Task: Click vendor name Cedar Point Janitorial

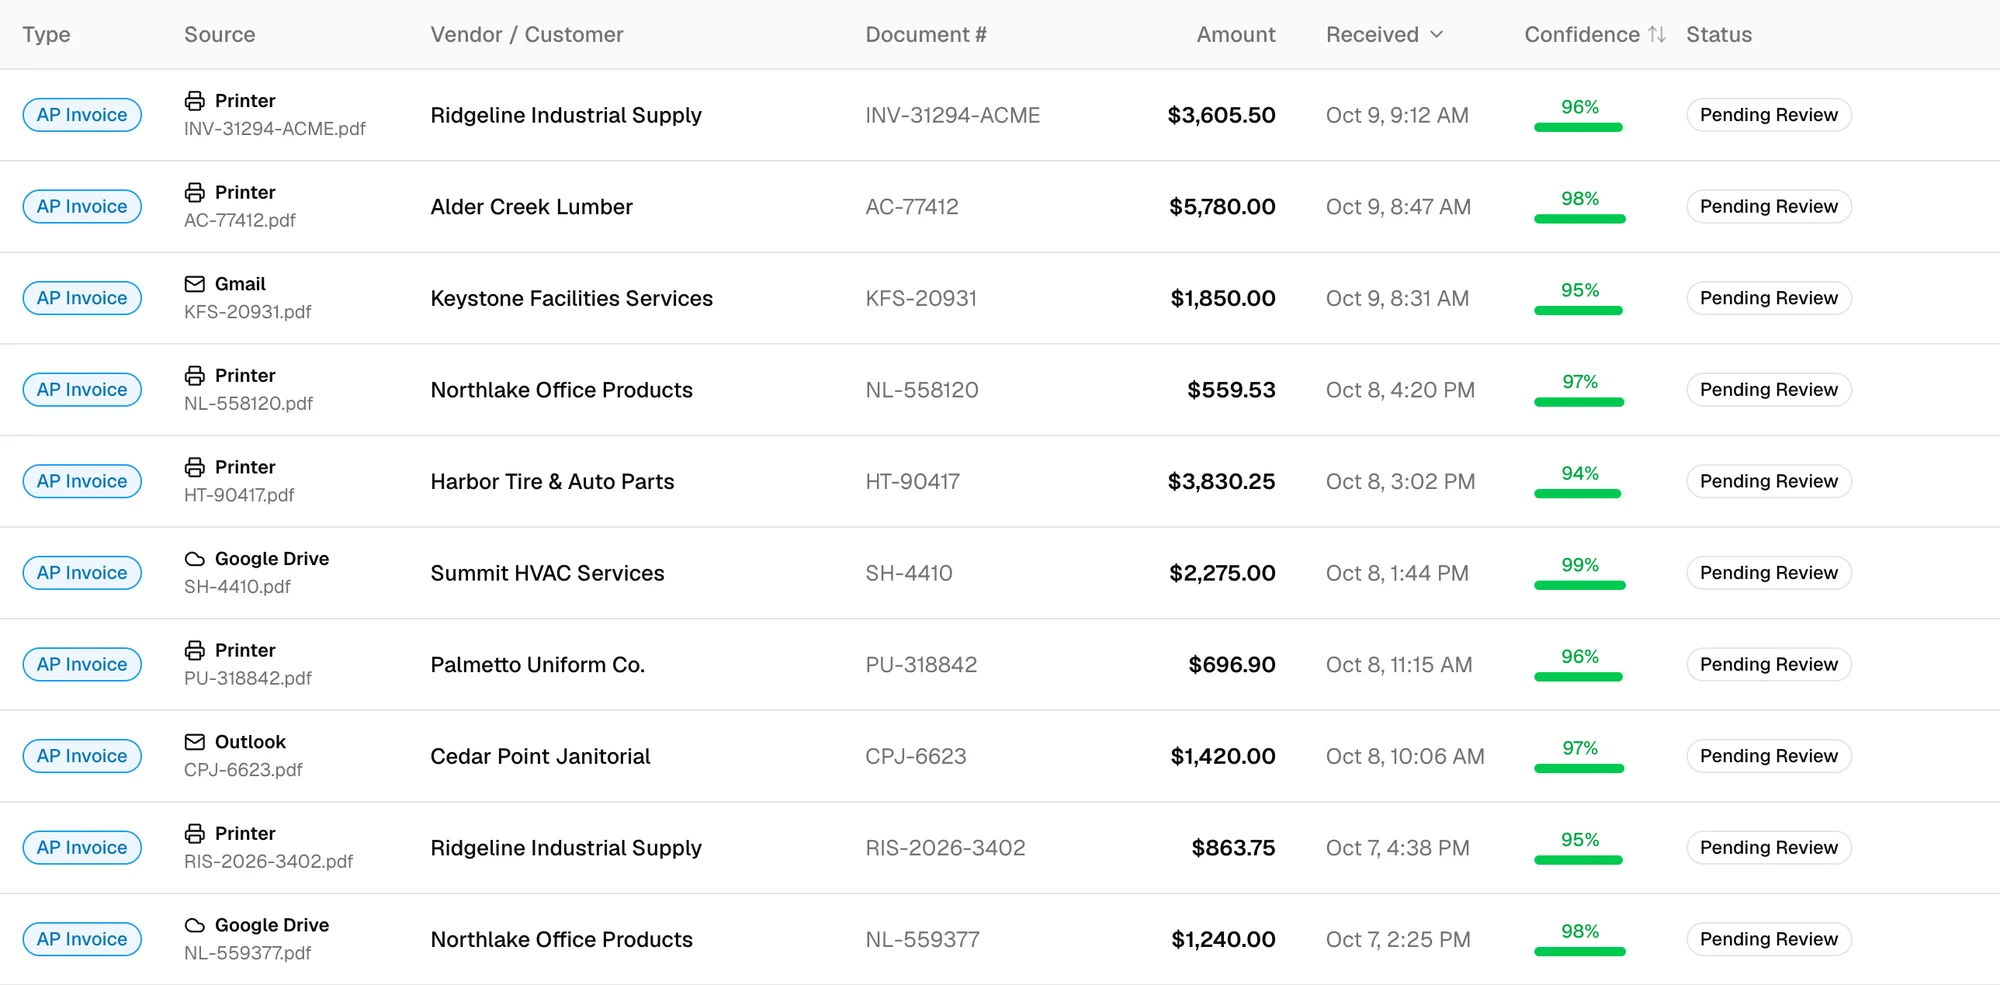Action: point(541,756)
